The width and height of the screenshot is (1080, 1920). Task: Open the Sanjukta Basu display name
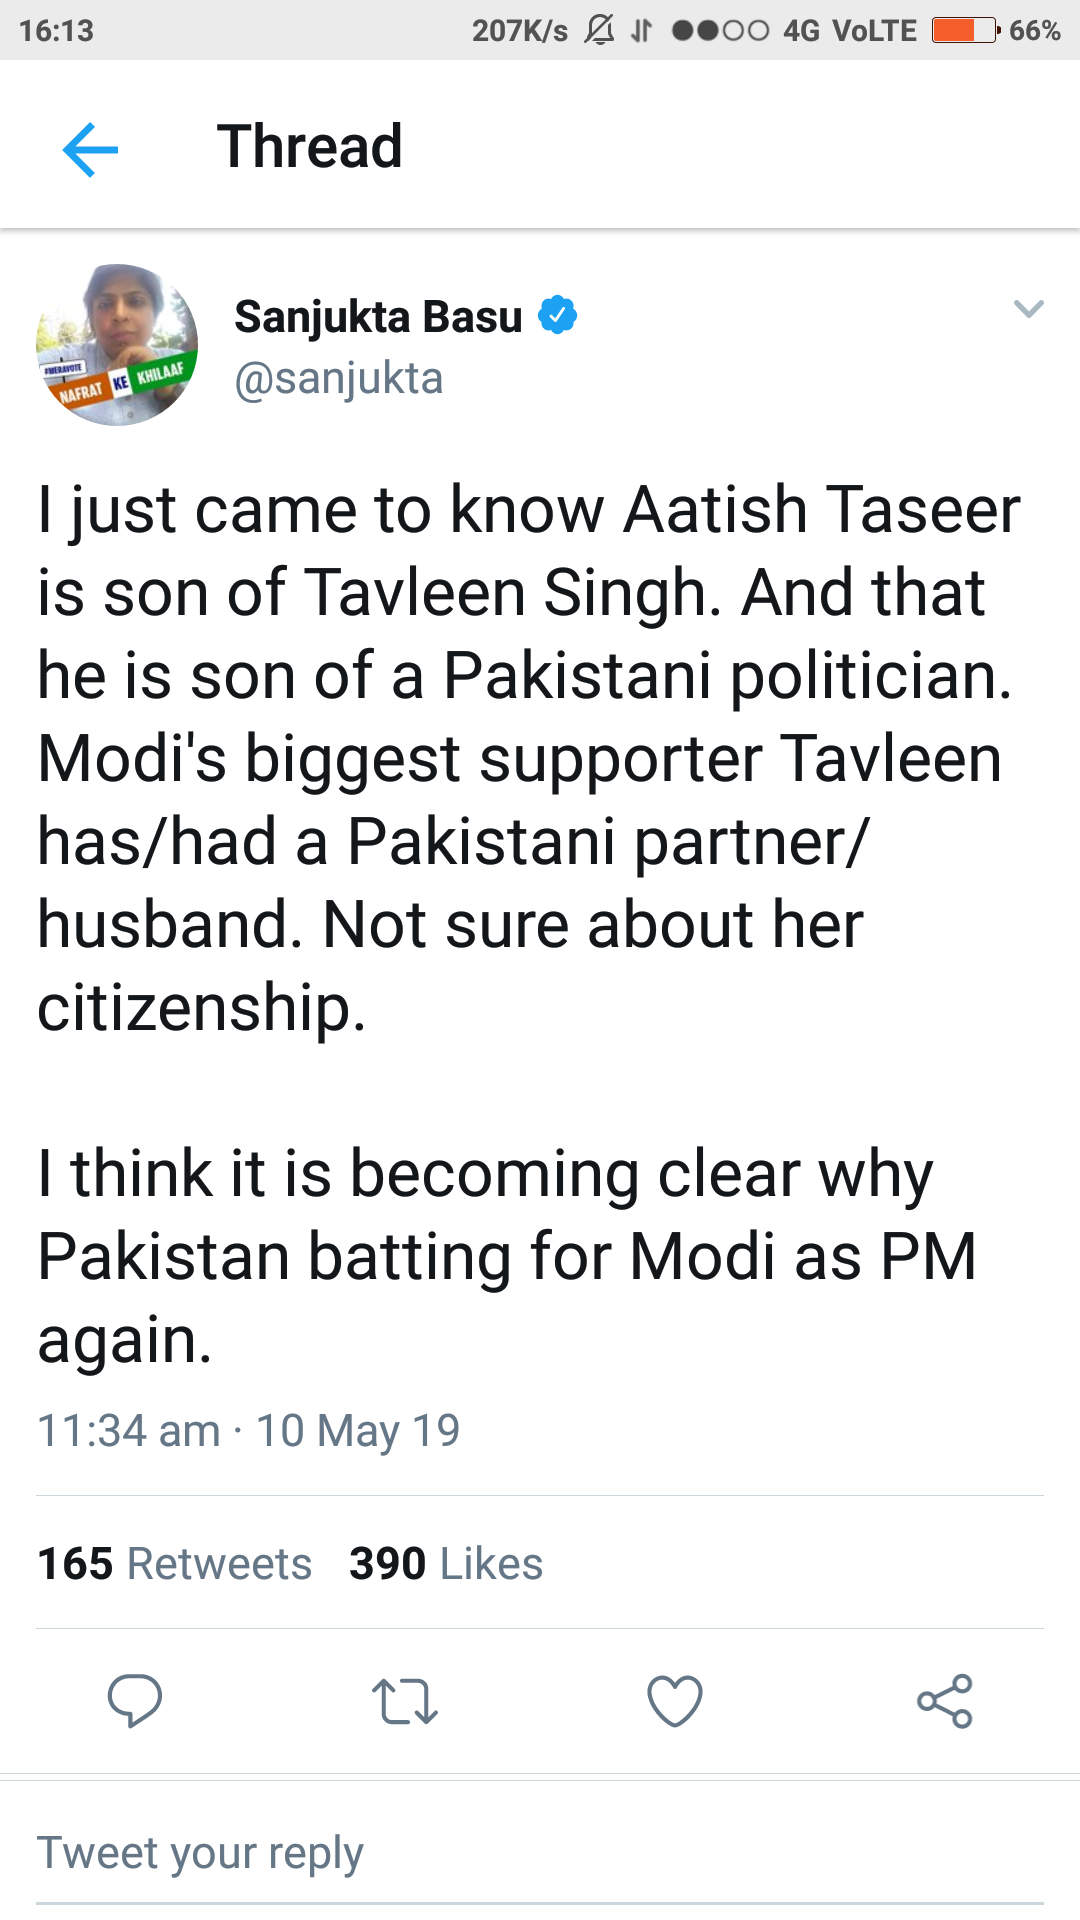[x=378, y=317]
